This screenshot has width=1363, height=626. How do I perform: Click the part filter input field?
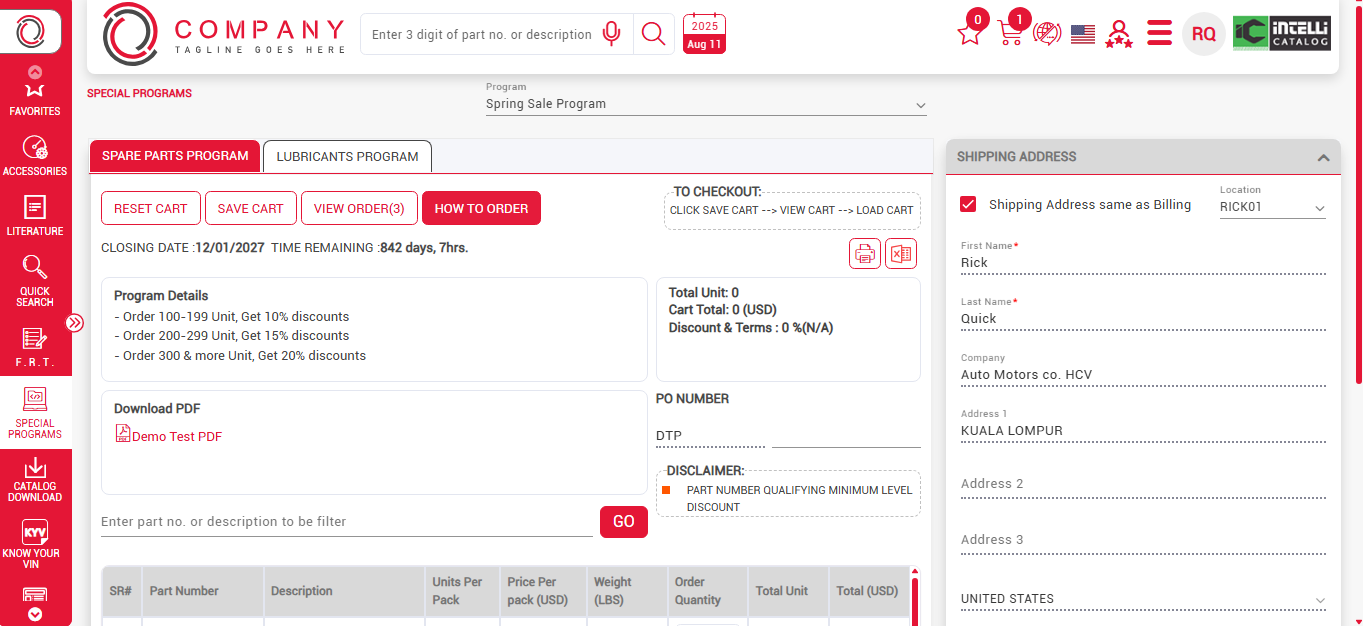tap(347, 521)
